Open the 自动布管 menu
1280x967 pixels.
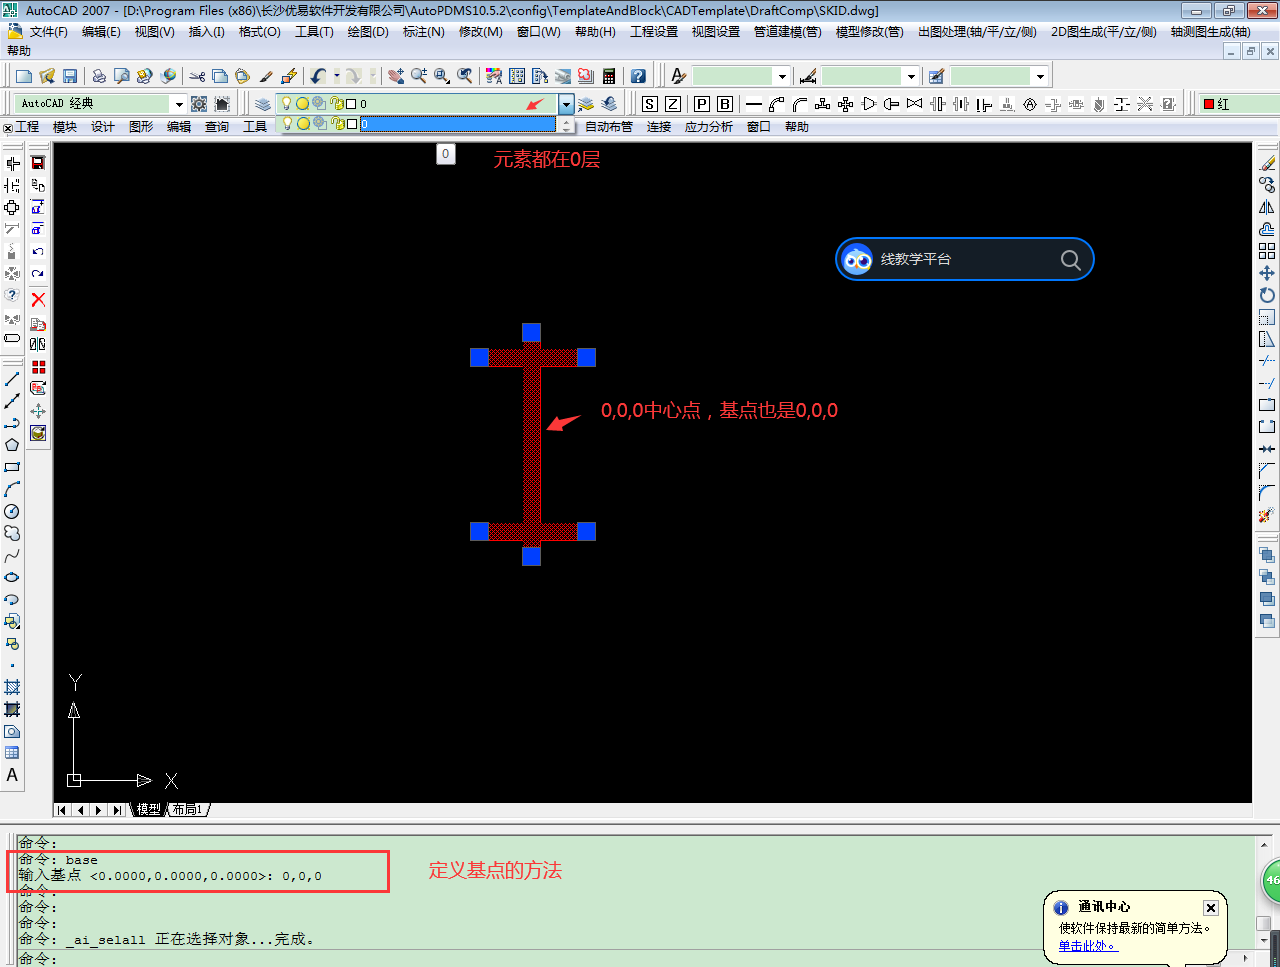609,127
